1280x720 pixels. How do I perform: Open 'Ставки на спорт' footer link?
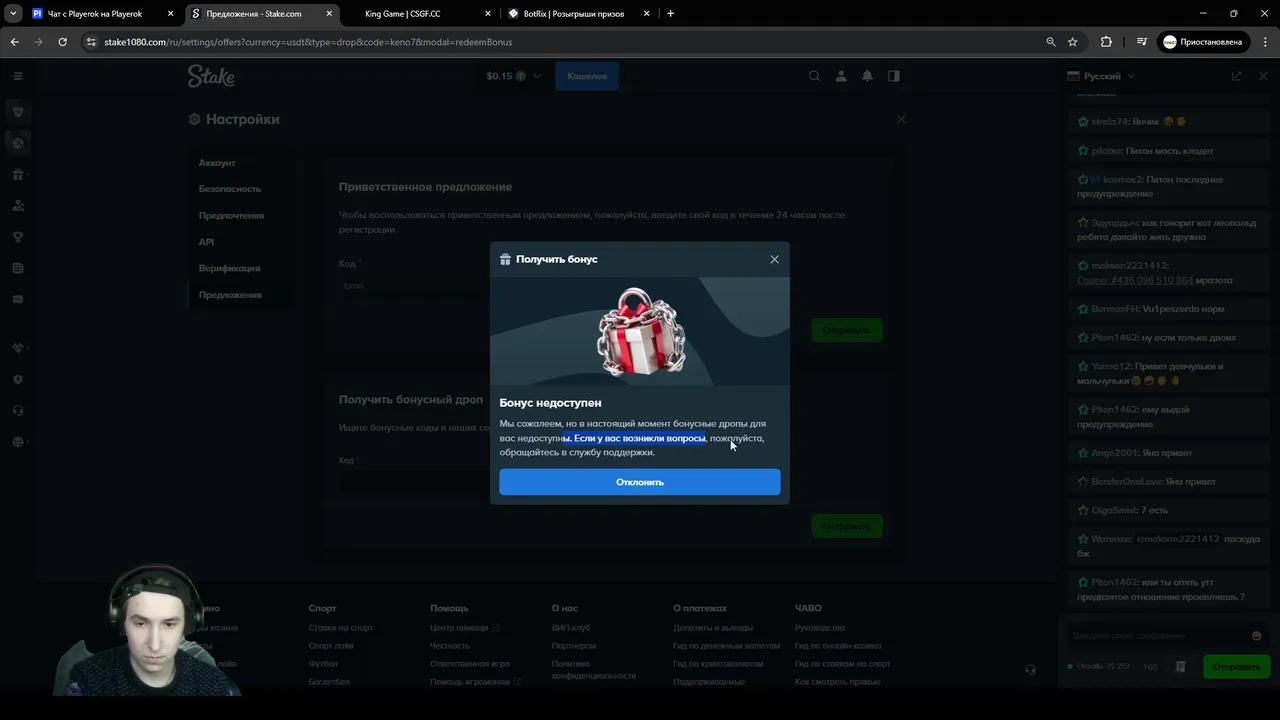(x=340, y=628)
